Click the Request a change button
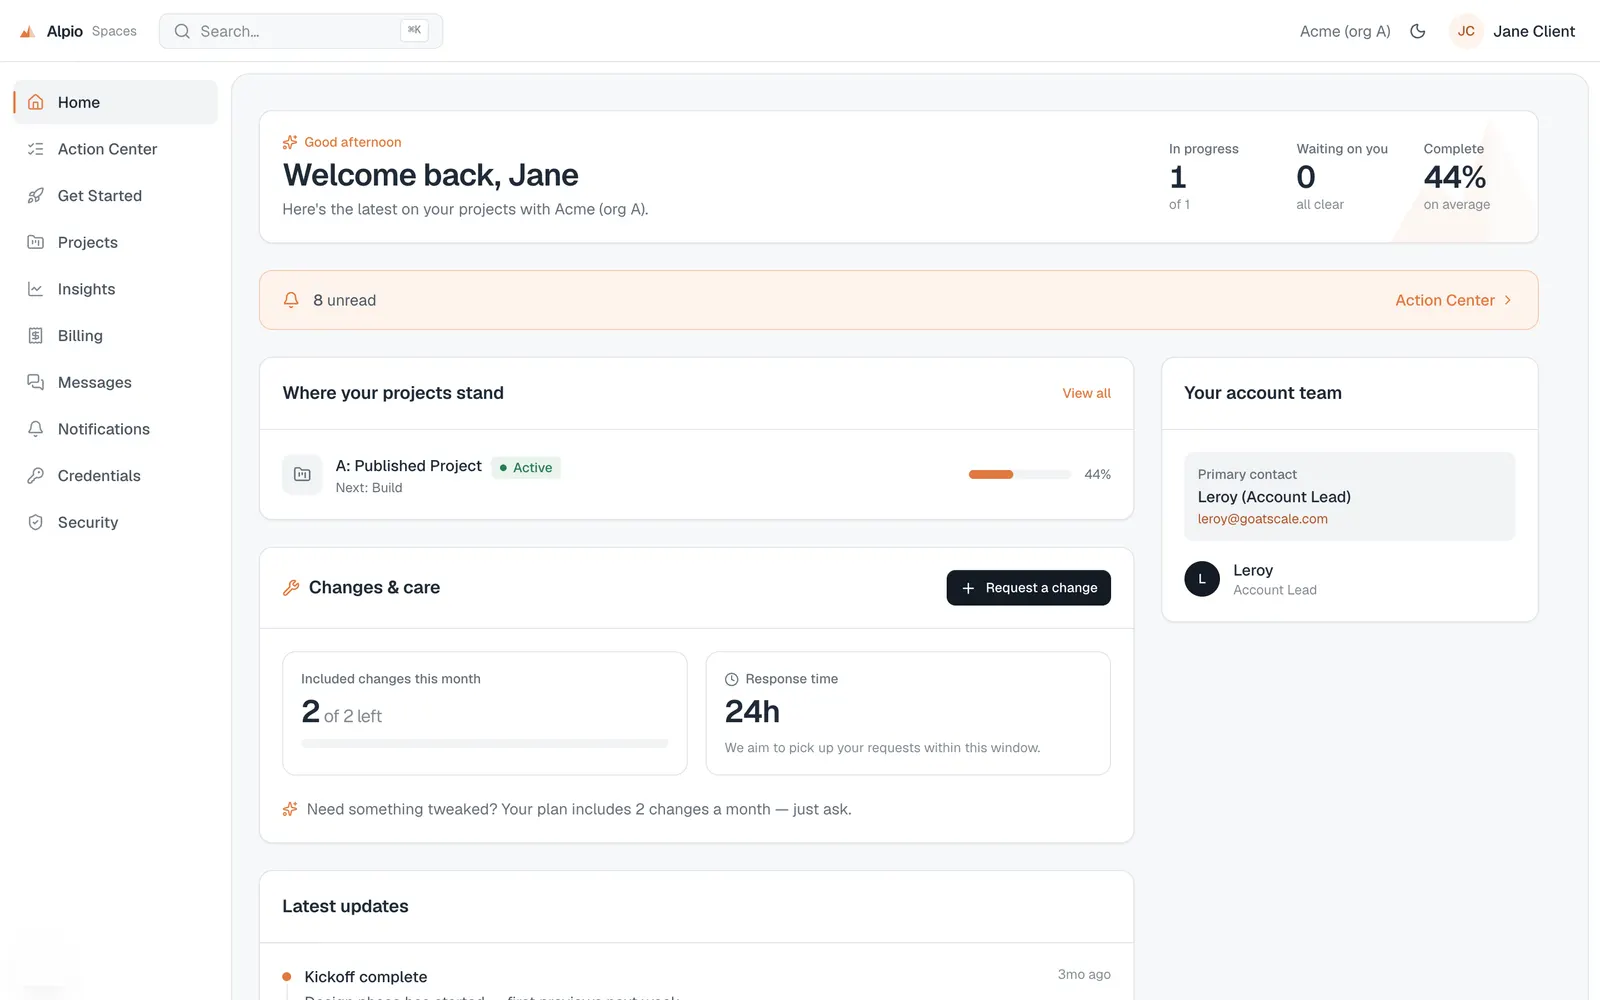The height and width of the screenshot is (1000, 1600). 1028,588
